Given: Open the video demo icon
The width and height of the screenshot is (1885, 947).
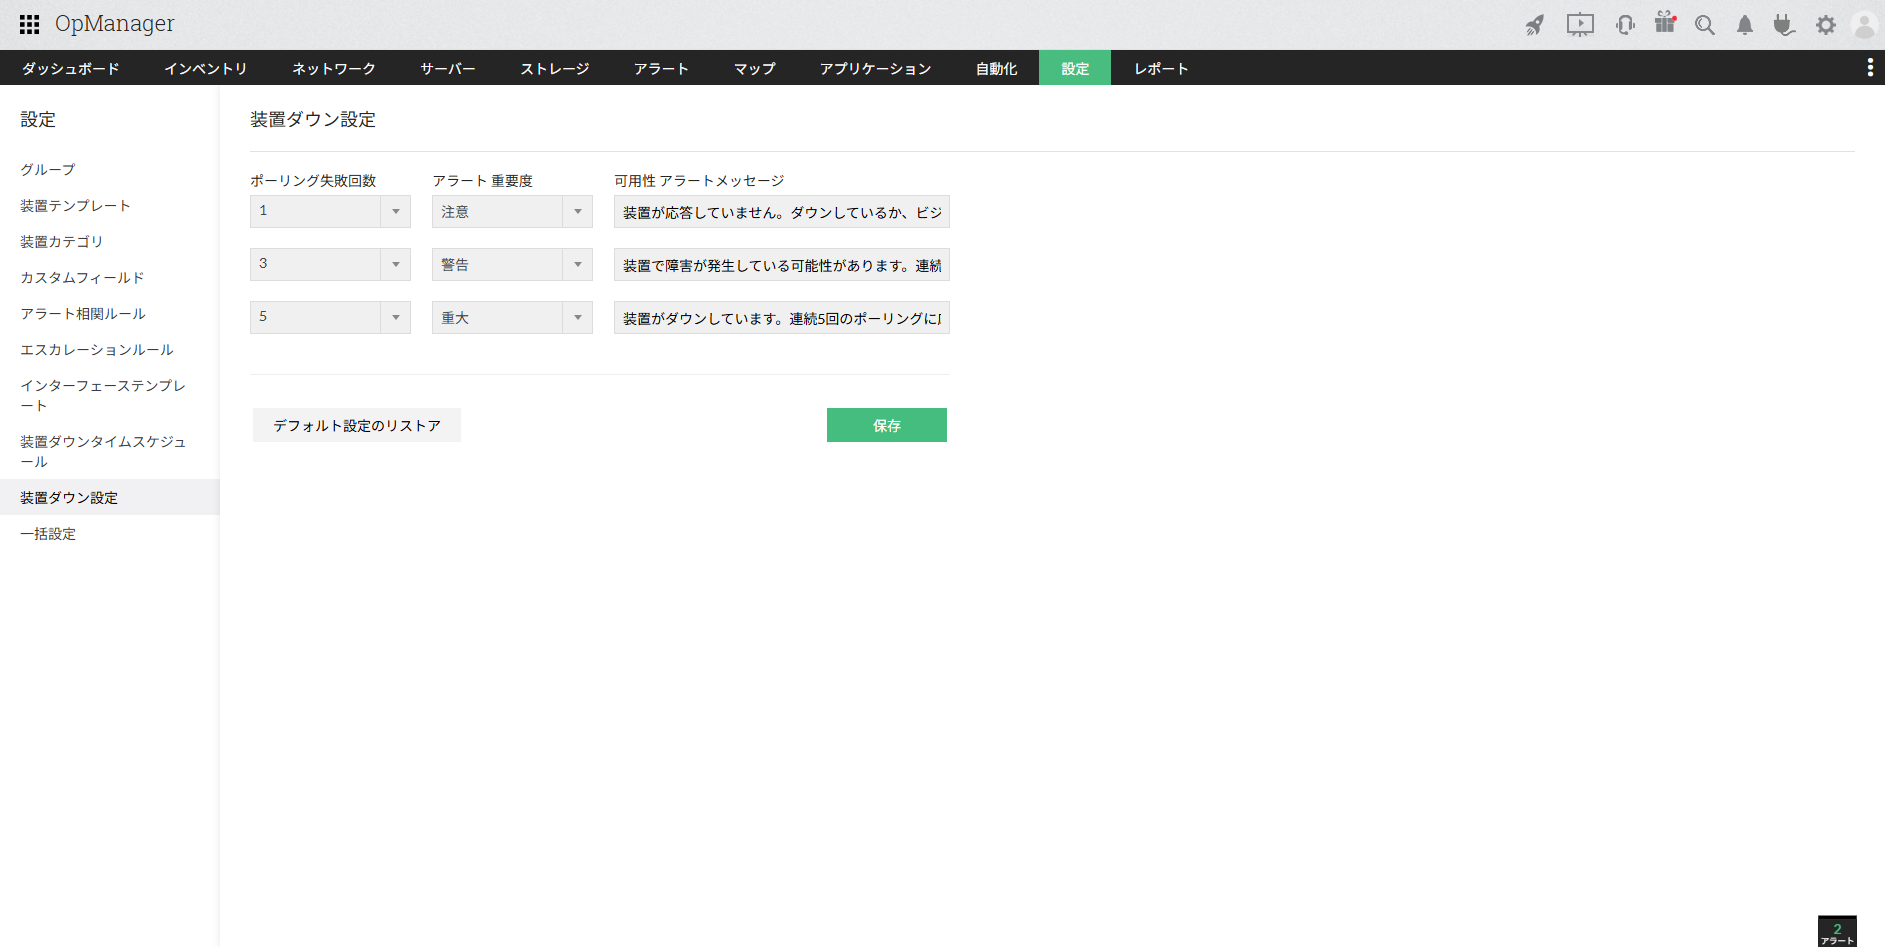Looking at the screenshot, I should [1580, 24].
